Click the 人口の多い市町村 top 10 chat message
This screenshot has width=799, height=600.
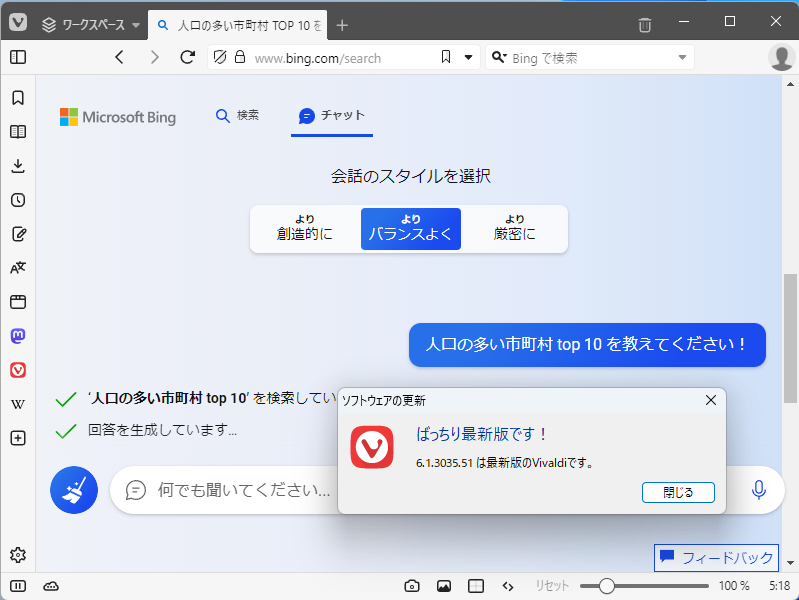[587, 345]
